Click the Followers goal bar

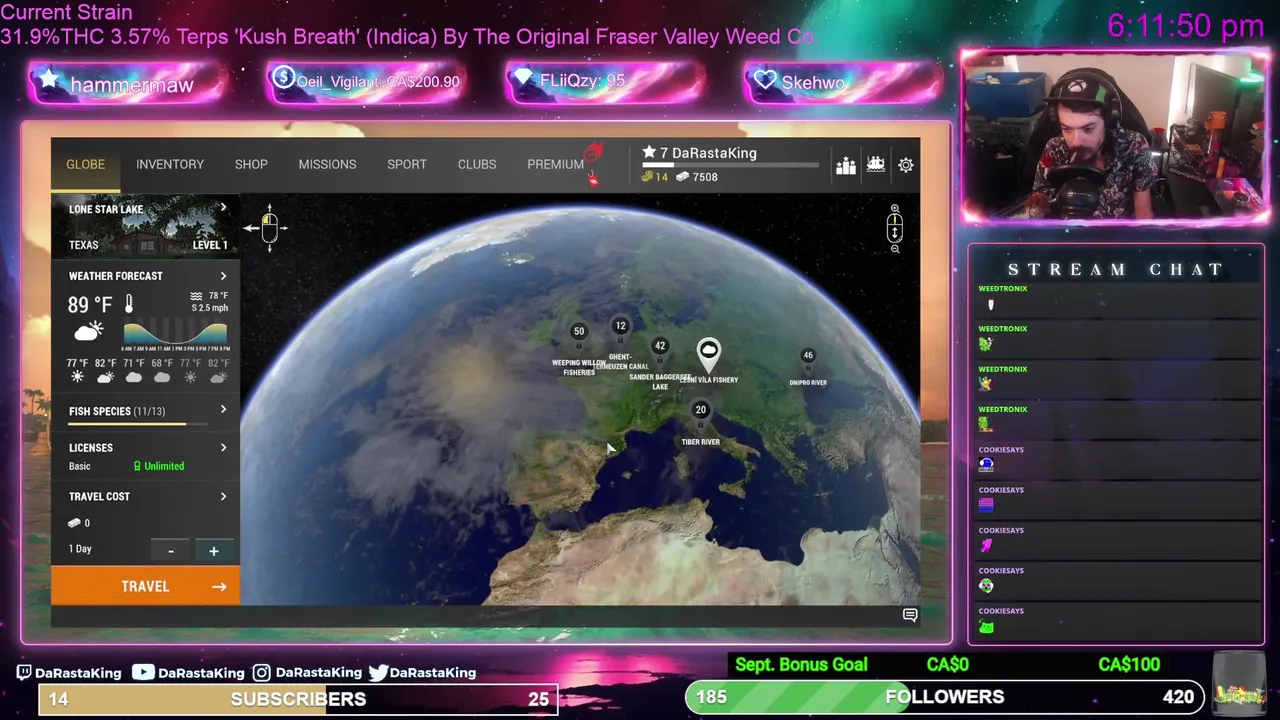945,697
